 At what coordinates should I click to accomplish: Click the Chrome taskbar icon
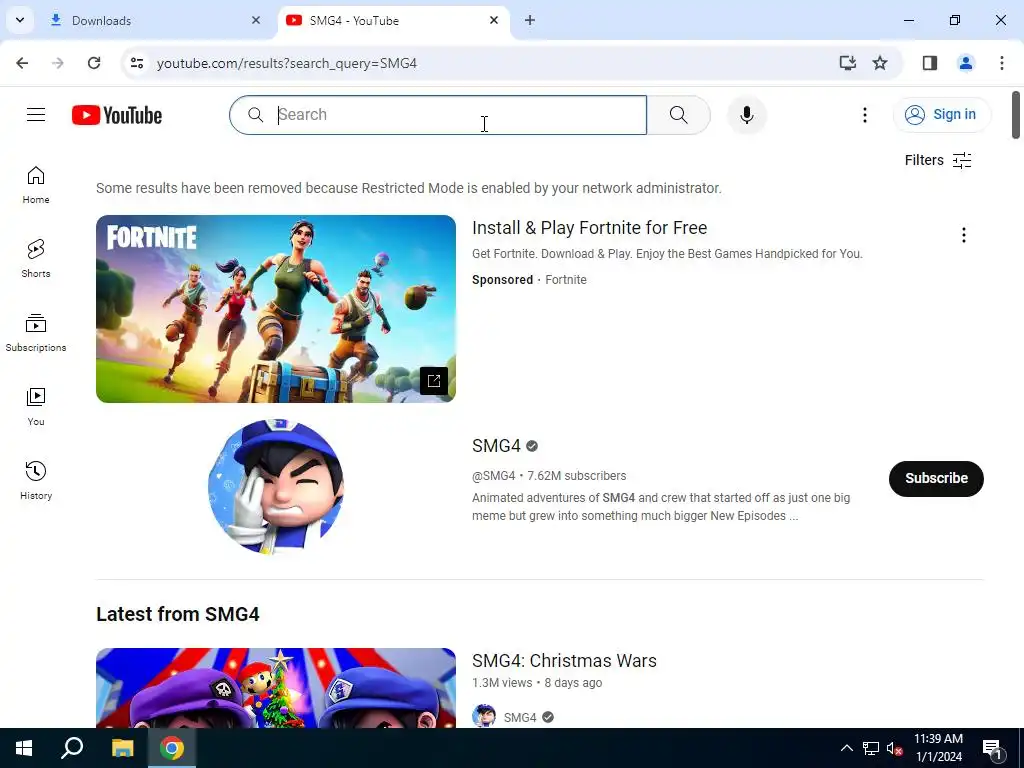pyautogui.click(x=172, y=748)
